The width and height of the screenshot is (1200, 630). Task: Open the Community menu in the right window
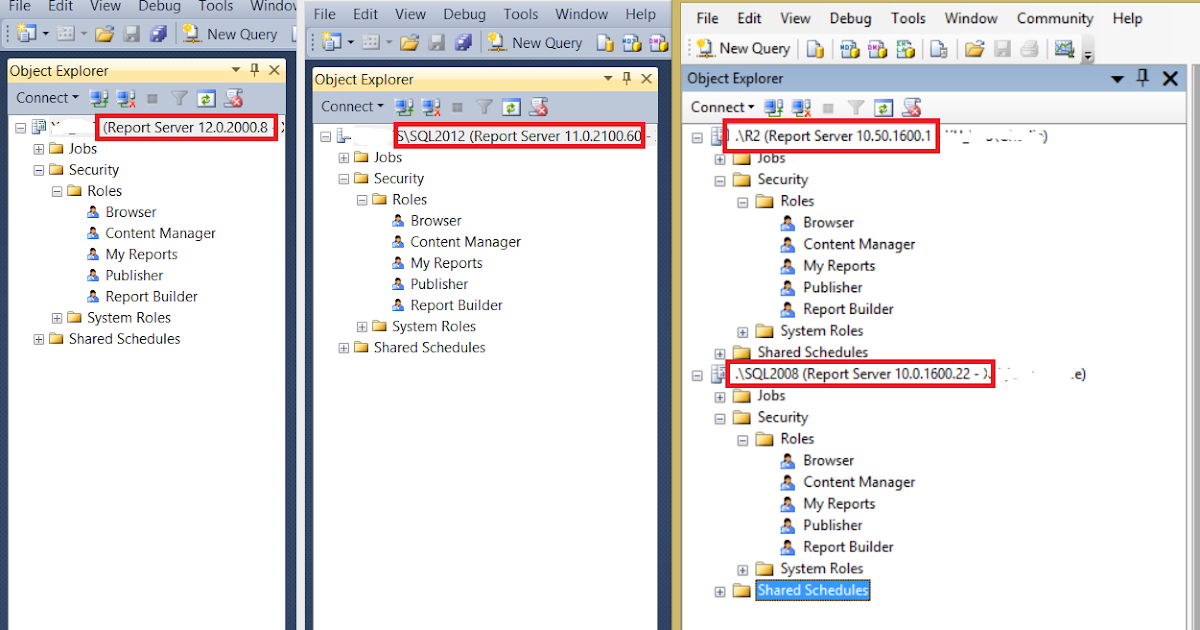[1054, 18]
